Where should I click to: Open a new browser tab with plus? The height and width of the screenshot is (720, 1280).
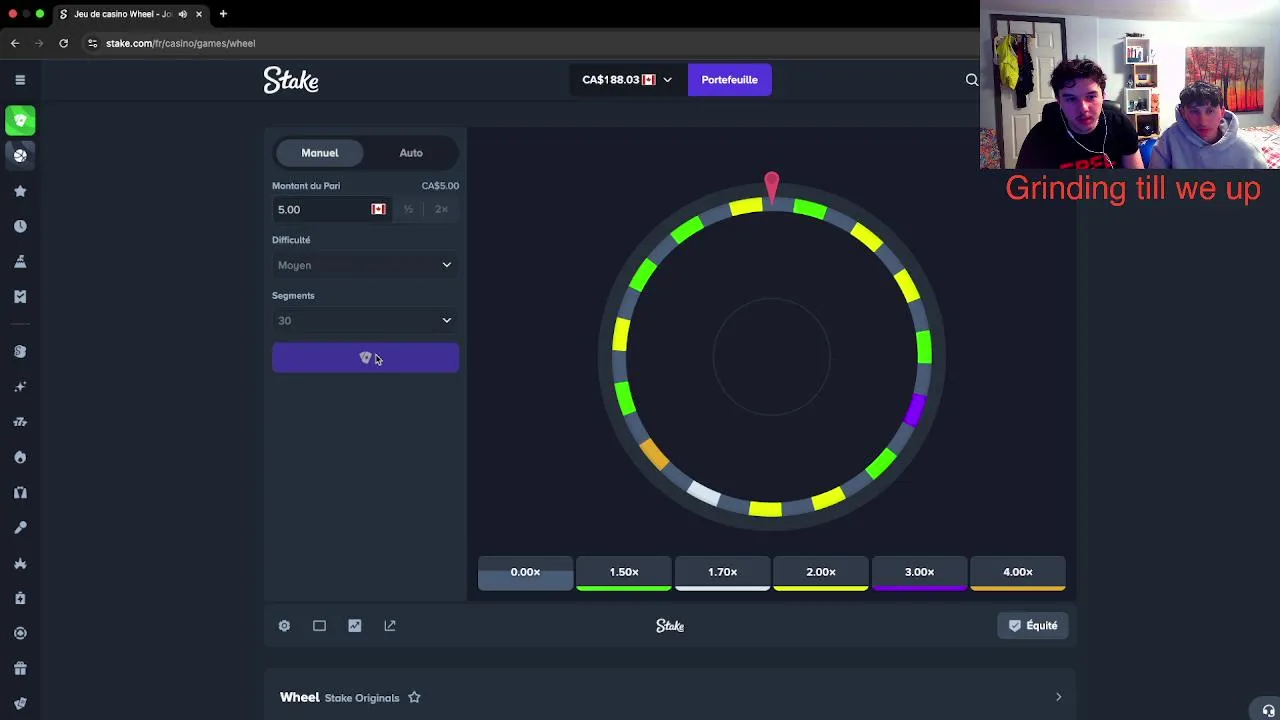223,14
